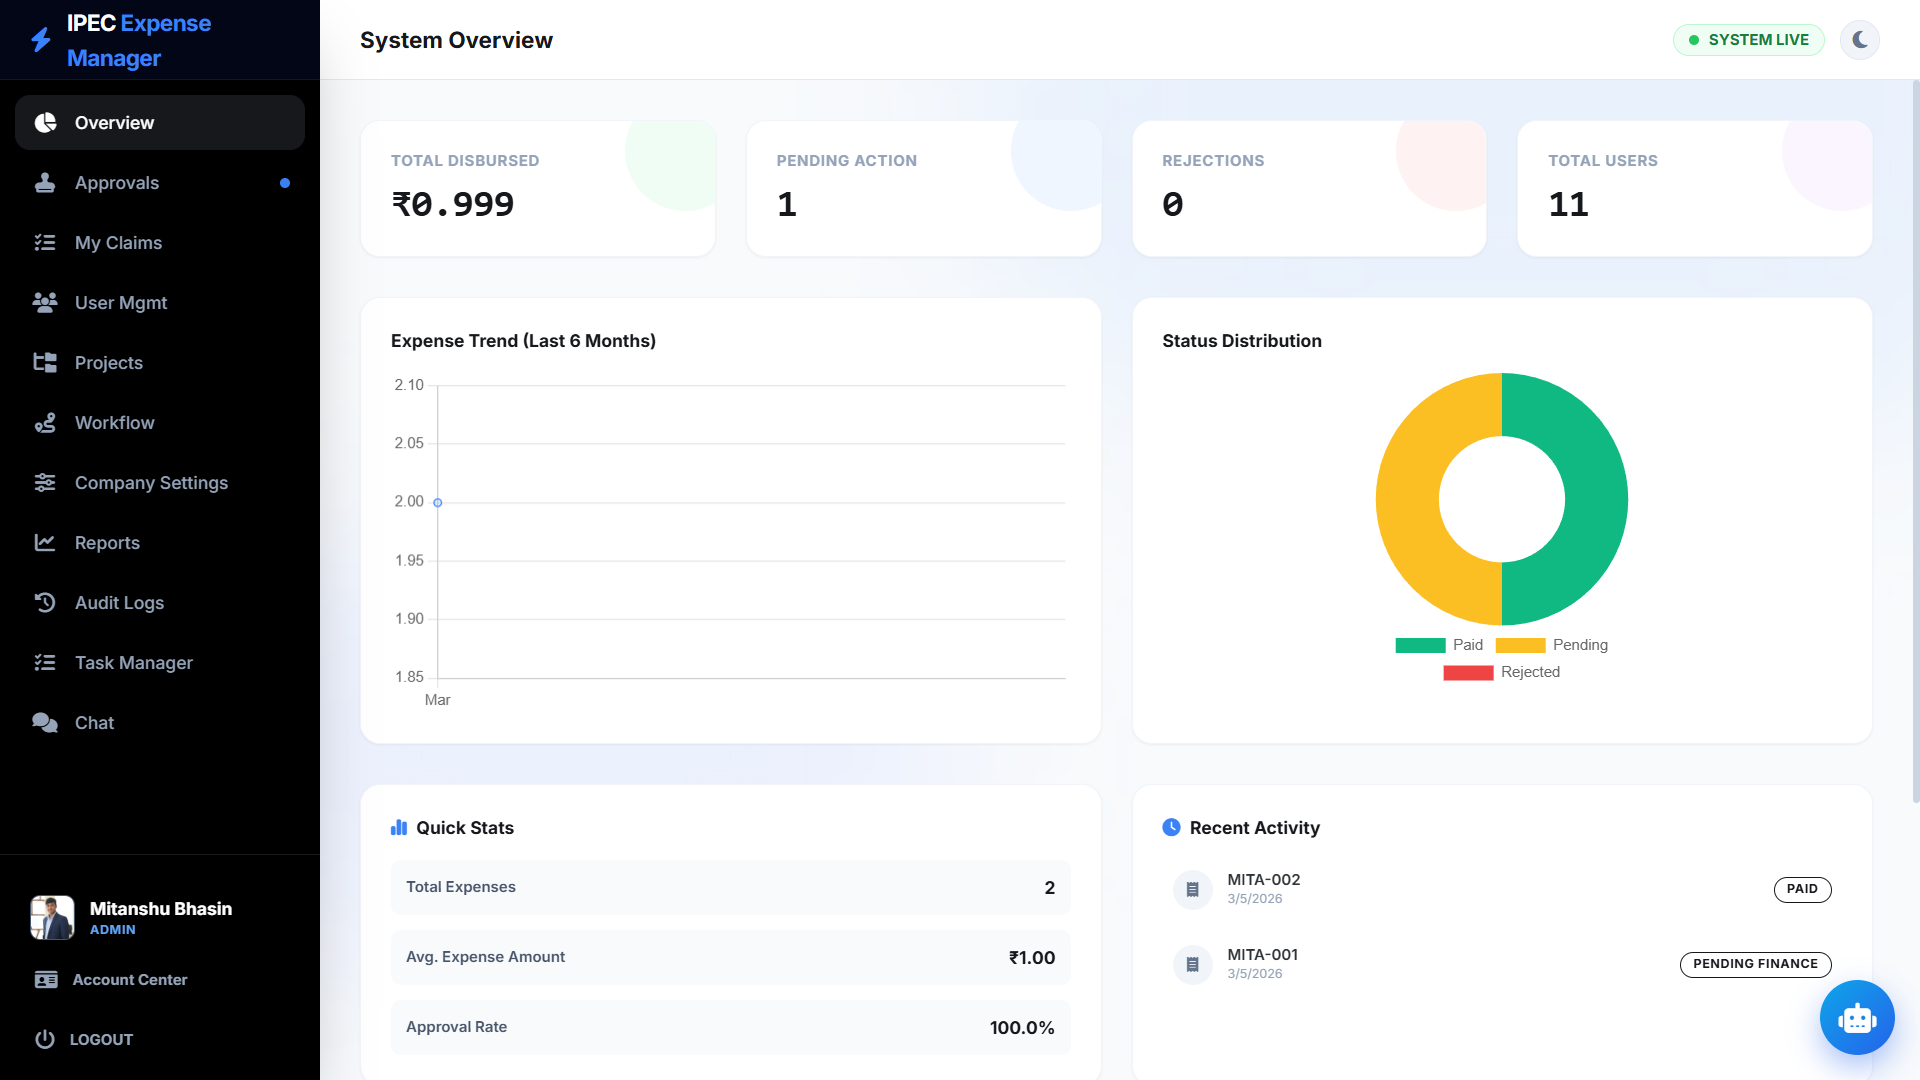The image size is (1920, 1080).
Task: Click the Audit Logs history icon
Action: (x=45, y=603)
